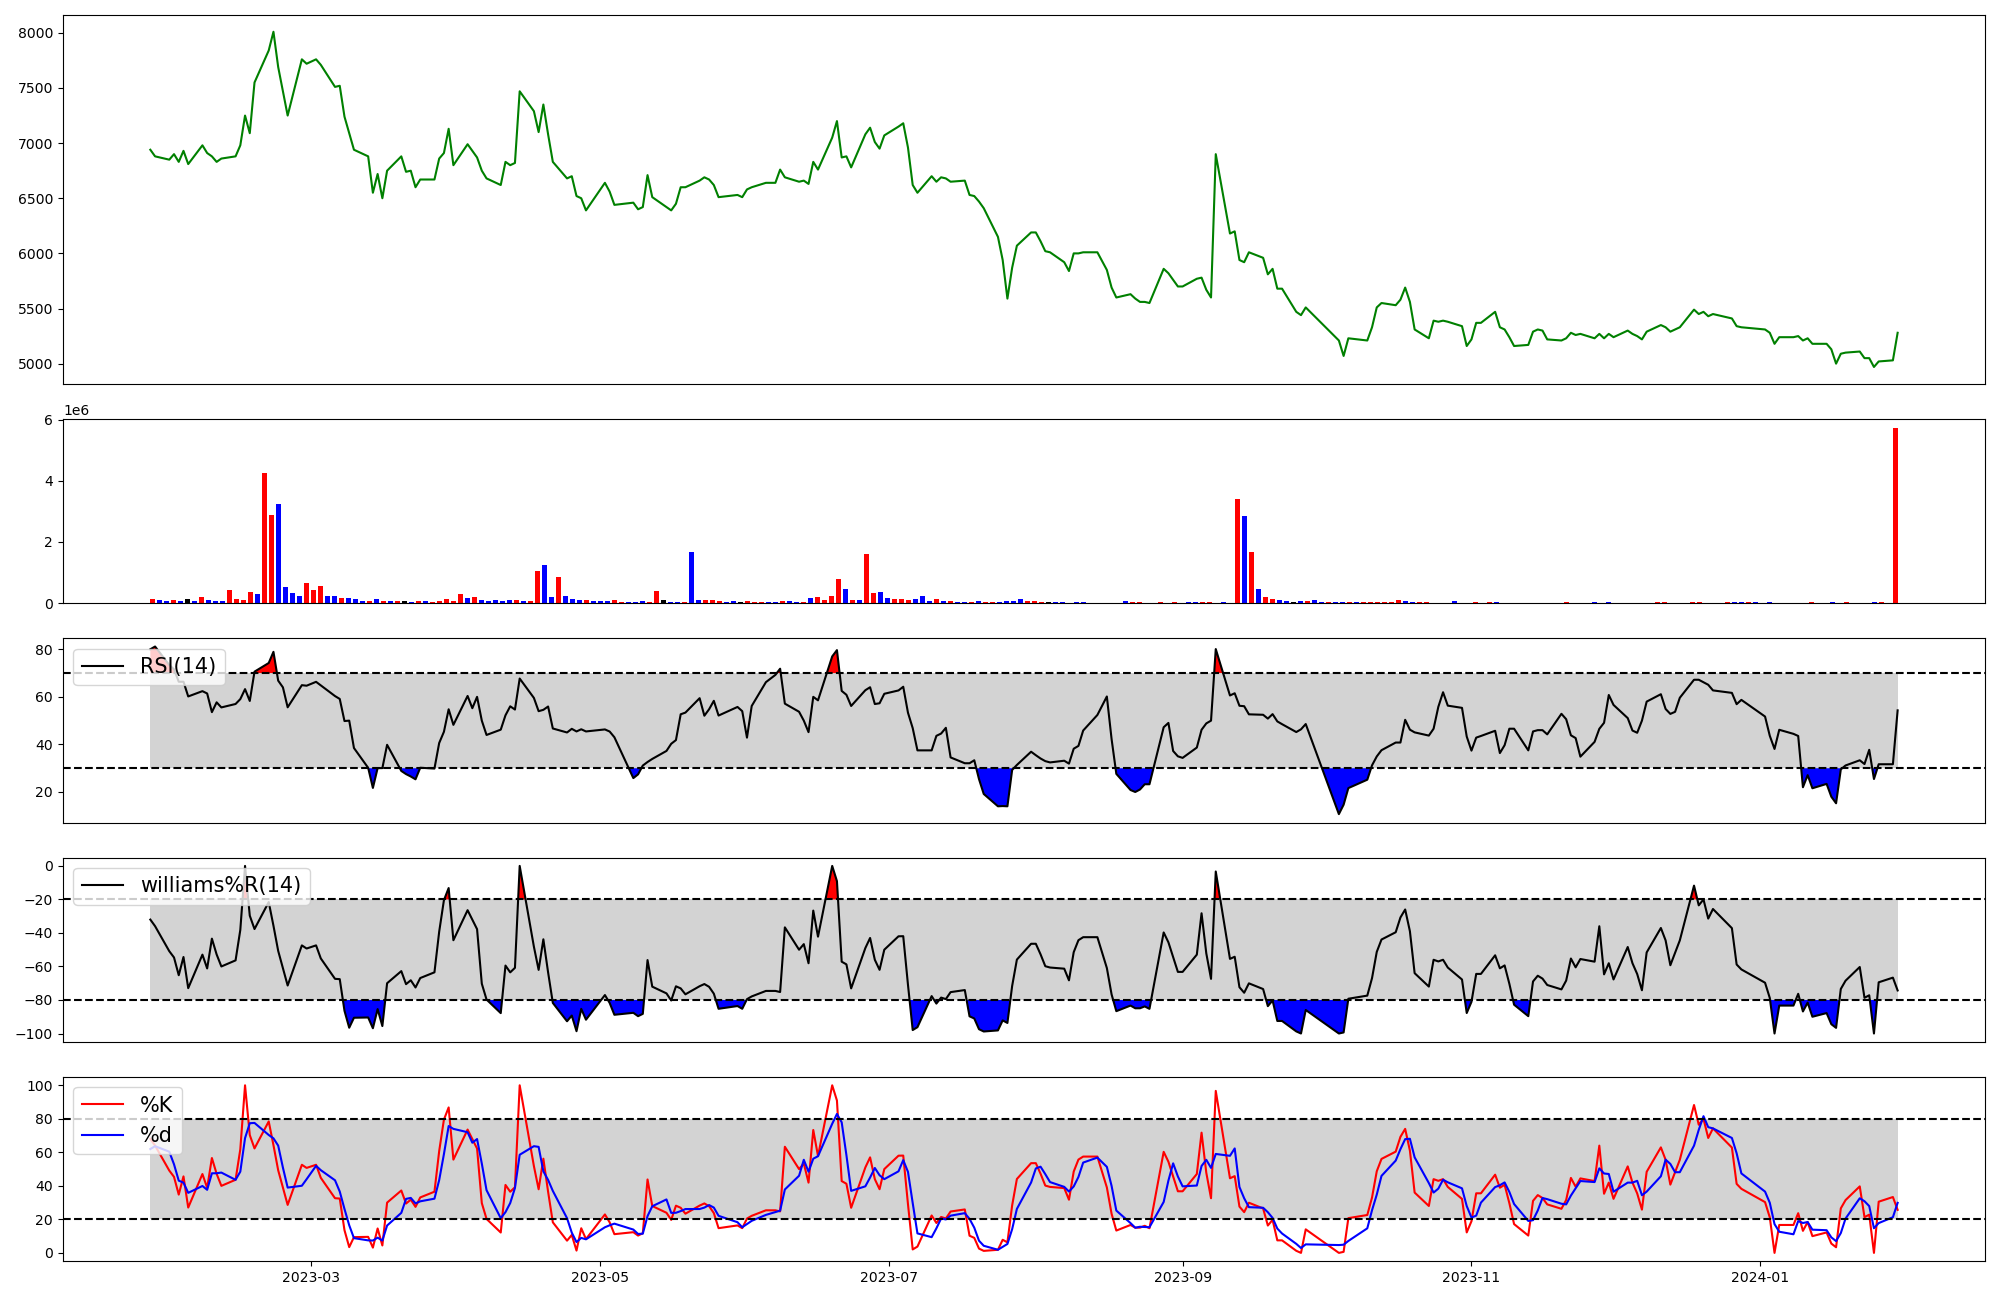The height and width of the screenshot is (1300, 2000).
Task: Click the 2023-09 x-axis date label
Action: tap(1183, 1277)
